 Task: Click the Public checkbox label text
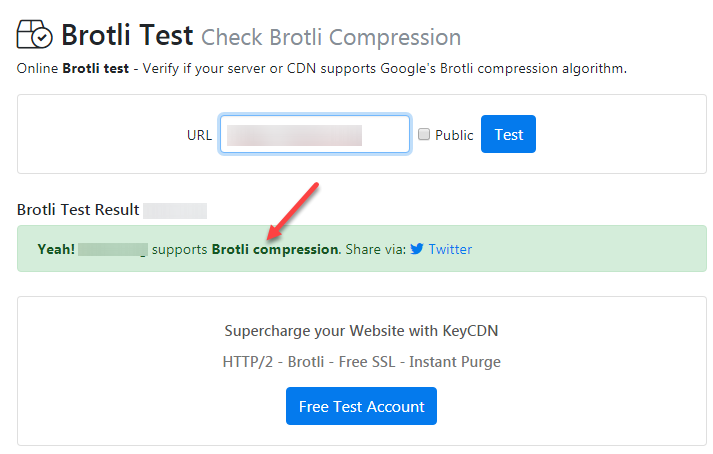tap(454, 135)
